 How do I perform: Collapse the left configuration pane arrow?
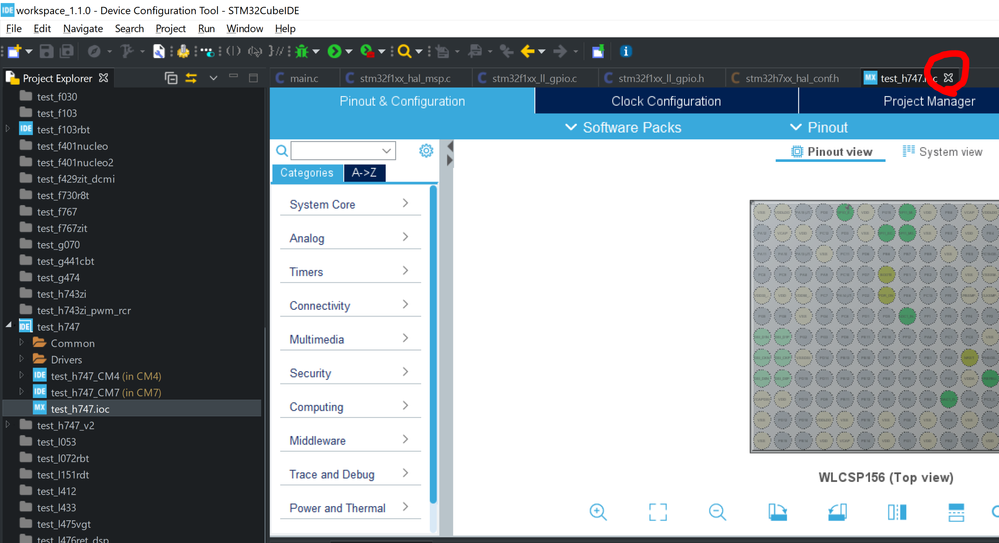[x=450, y=147]
